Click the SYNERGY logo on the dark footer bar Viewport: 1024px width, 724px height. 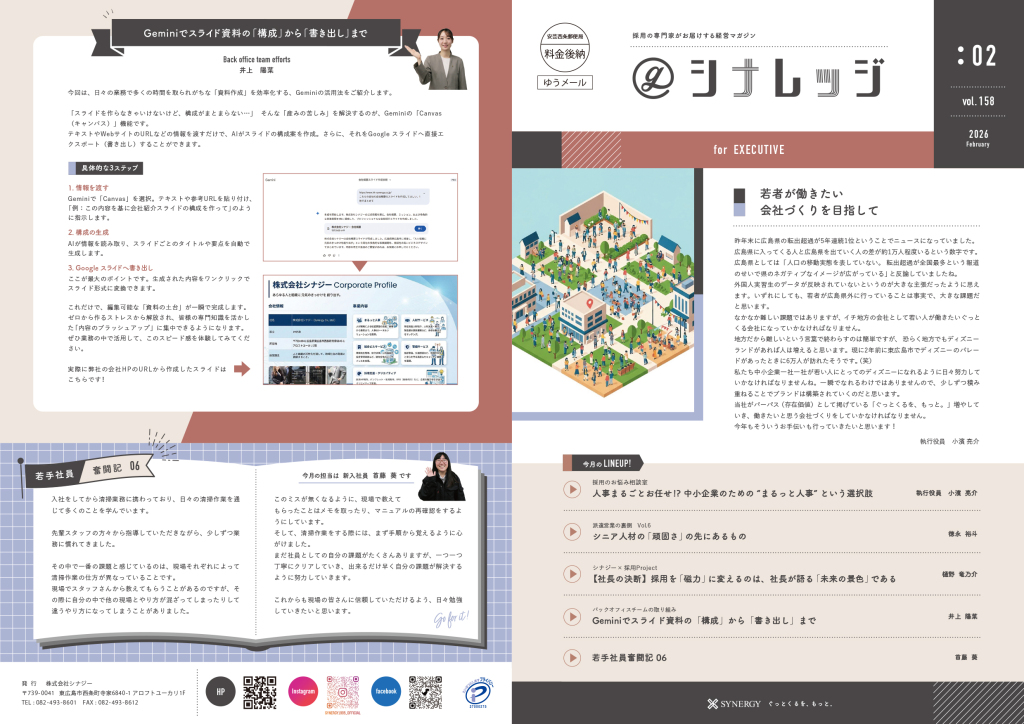(733, 704)
